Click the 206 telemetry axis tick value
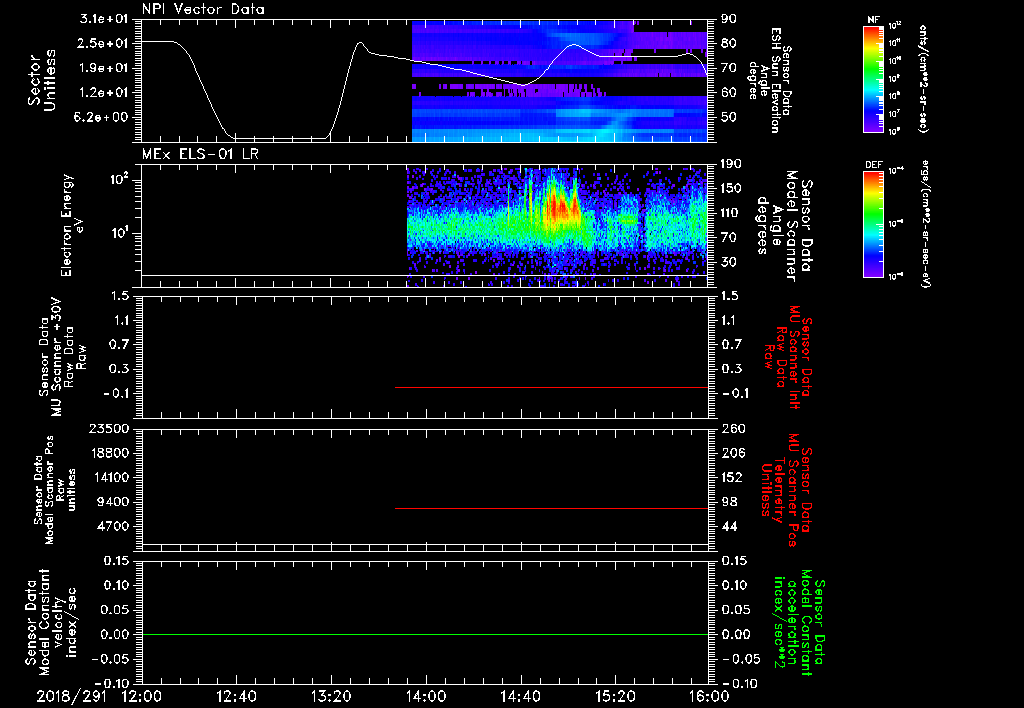The height and width of the screenshot is (708, 1024). click(x=733, y=453)
